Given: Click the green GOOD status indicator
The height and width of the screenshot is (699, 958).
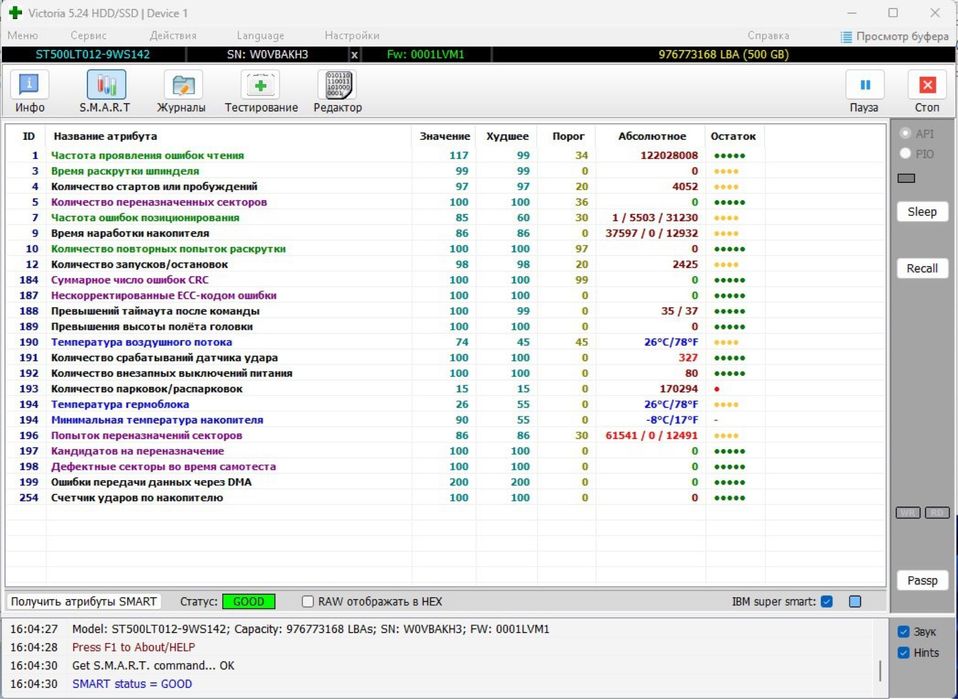Looking at the screenshot, I should point(249,601).
